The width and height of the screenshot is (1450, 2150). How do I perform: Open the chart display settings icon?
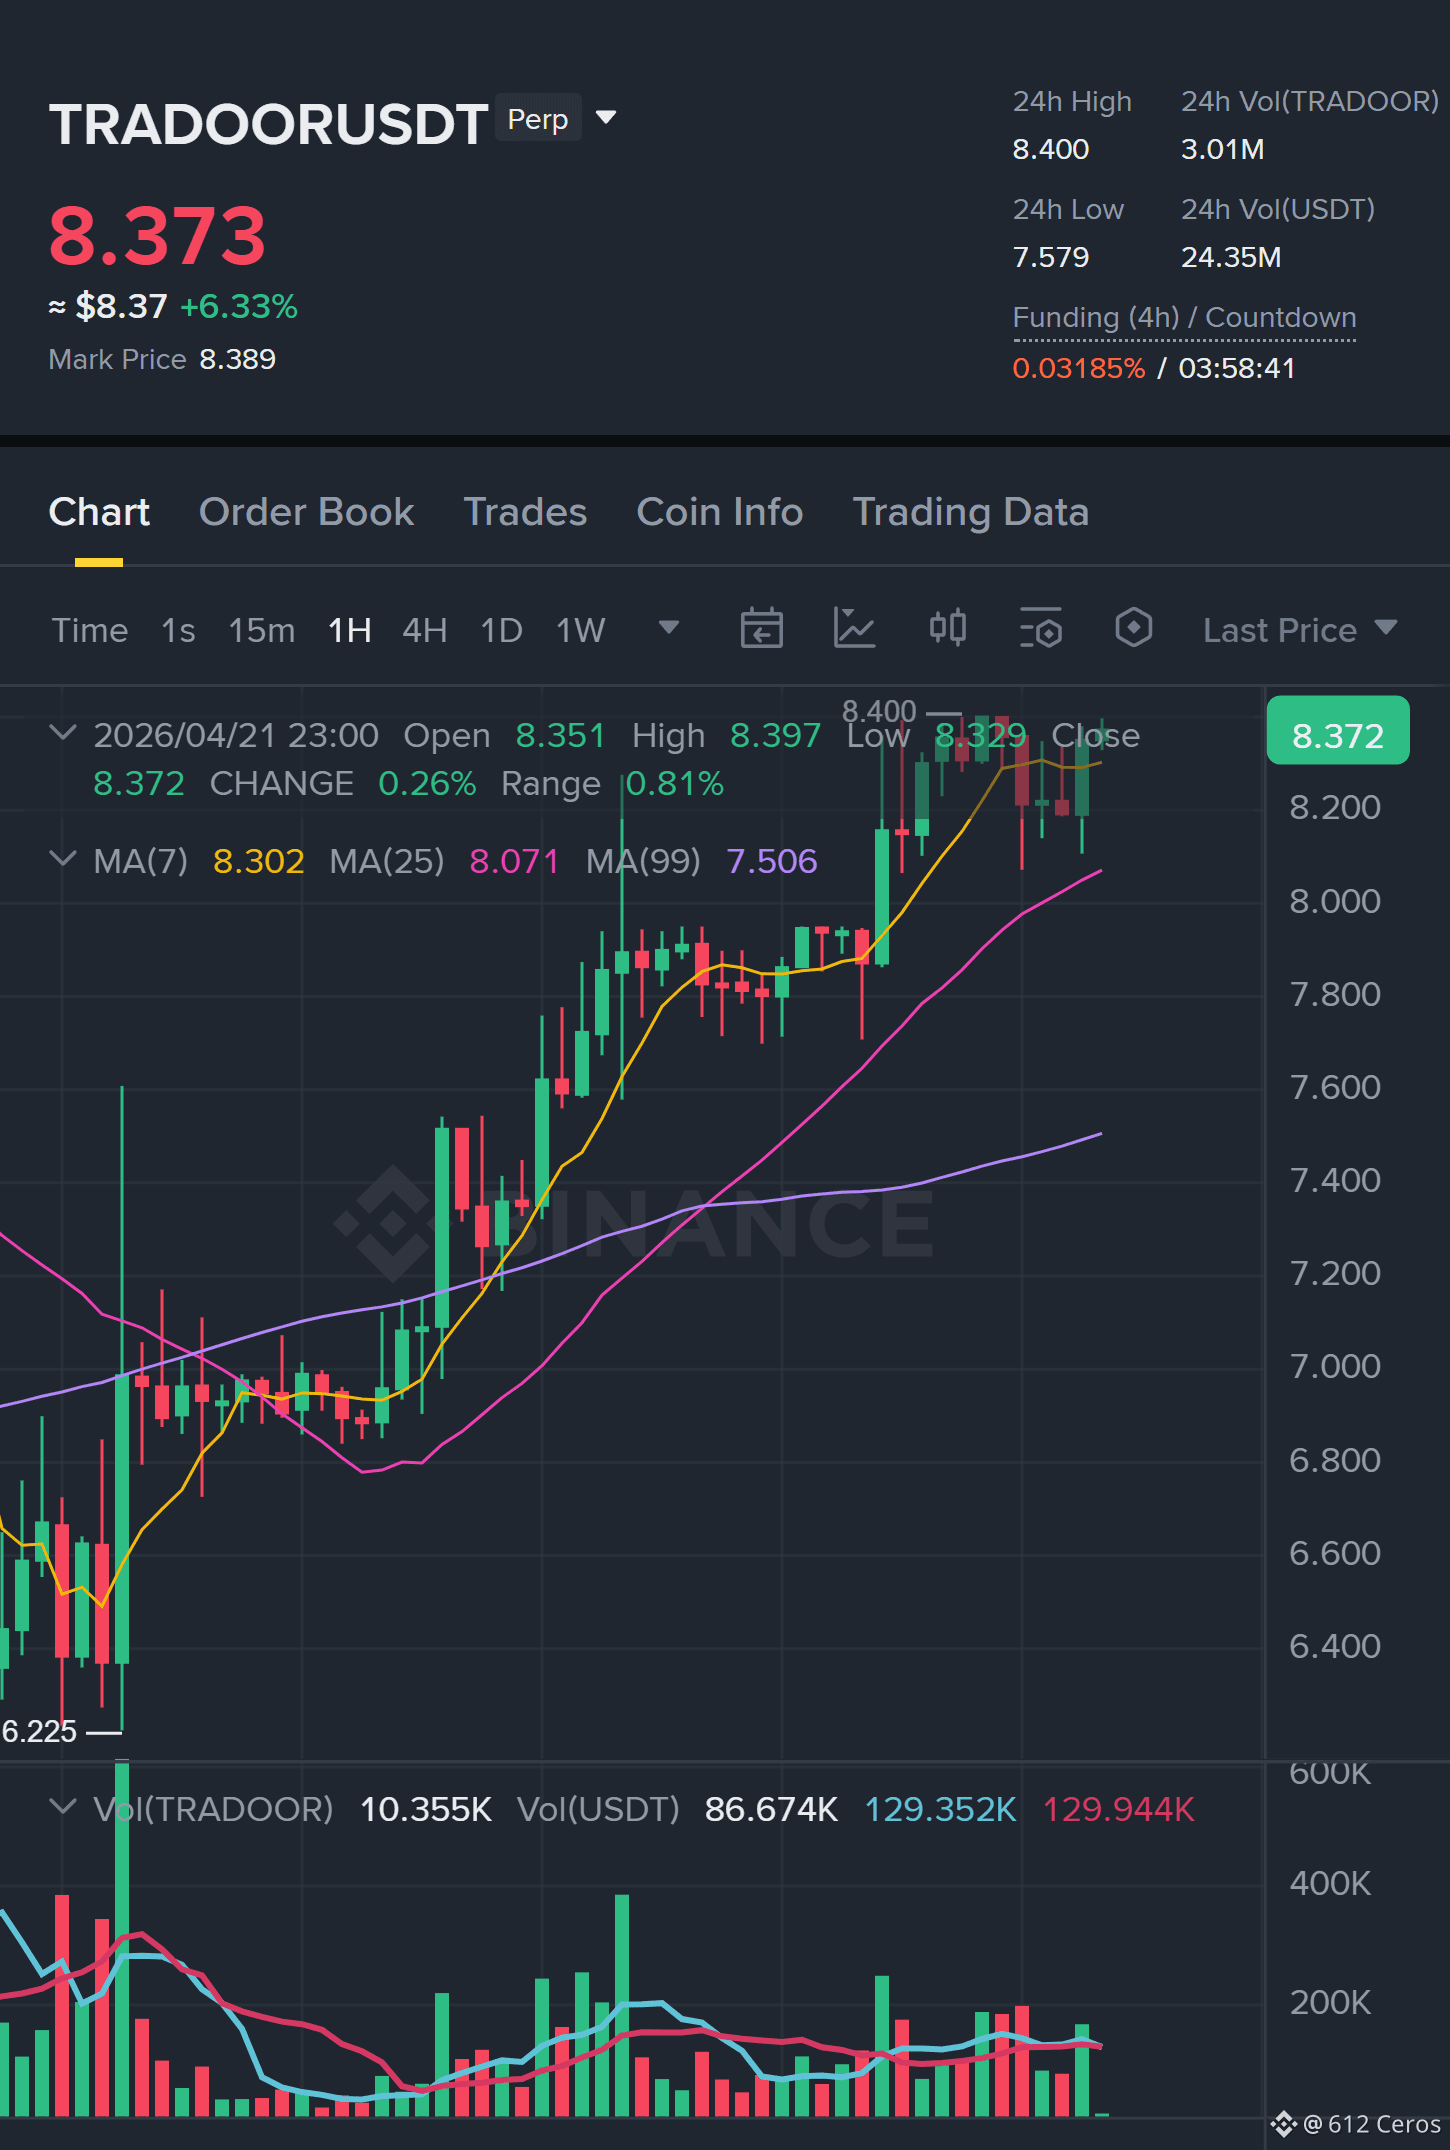point(1041,629)
